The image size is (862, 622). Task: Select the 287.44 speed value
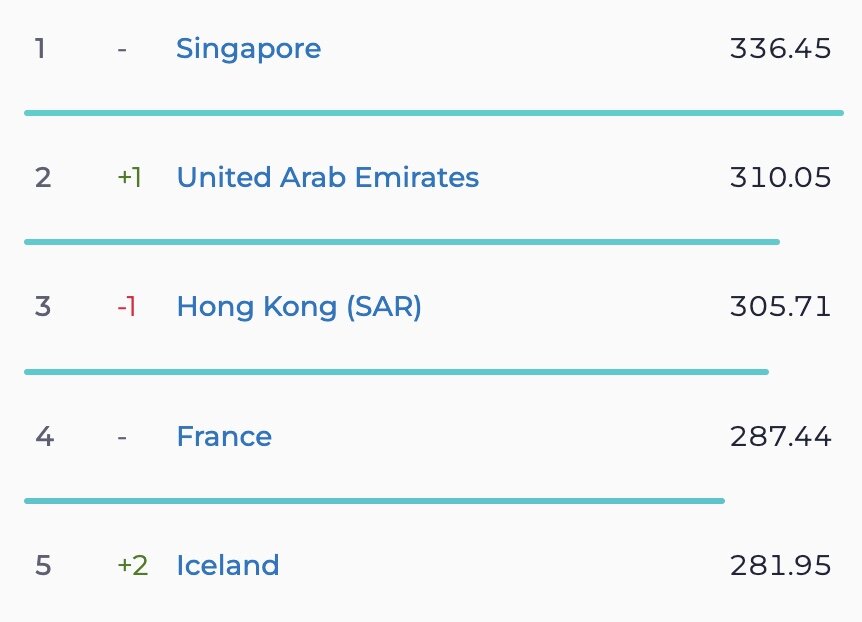coord(780,436)
